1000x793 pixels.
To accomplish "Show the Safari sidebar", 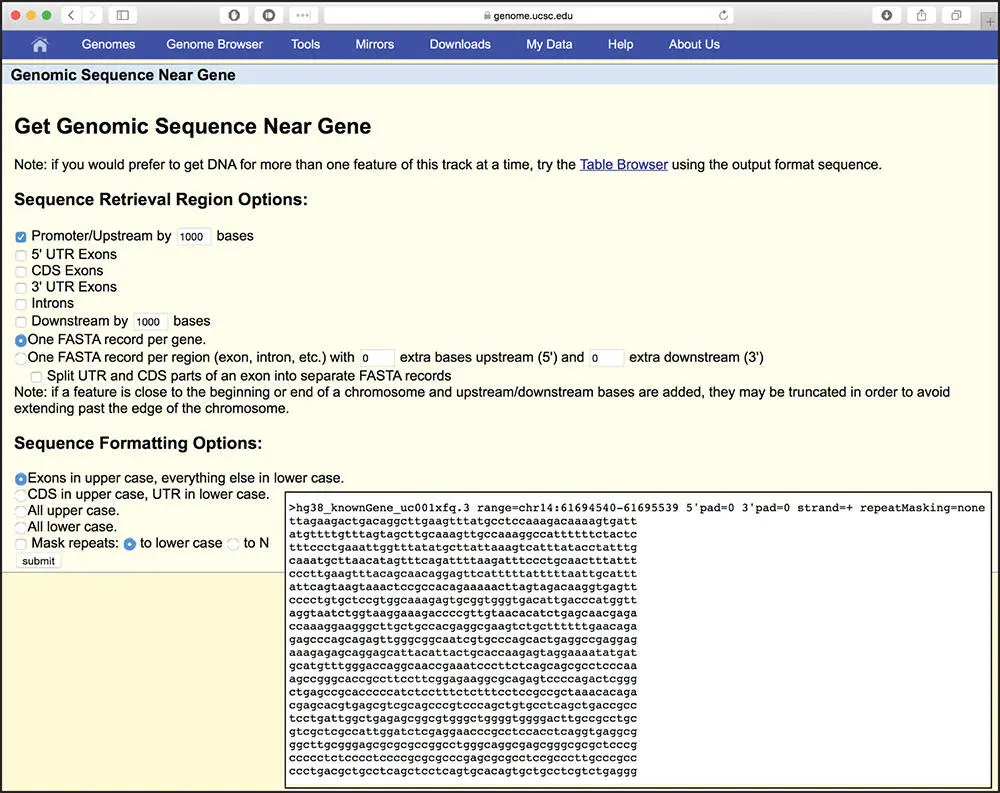I will pos(123,16).
